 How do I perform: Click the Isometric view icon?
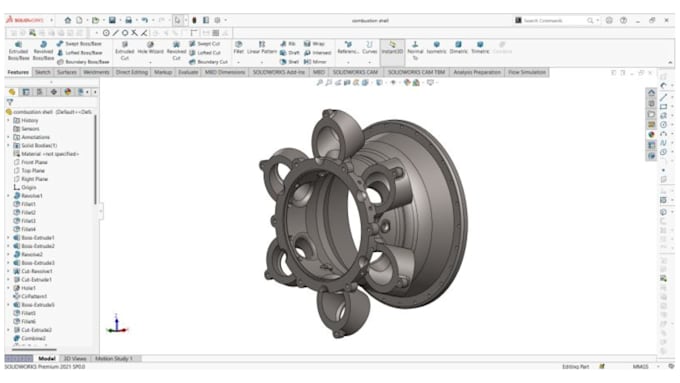pyautogui.click(x=436, y=48)
